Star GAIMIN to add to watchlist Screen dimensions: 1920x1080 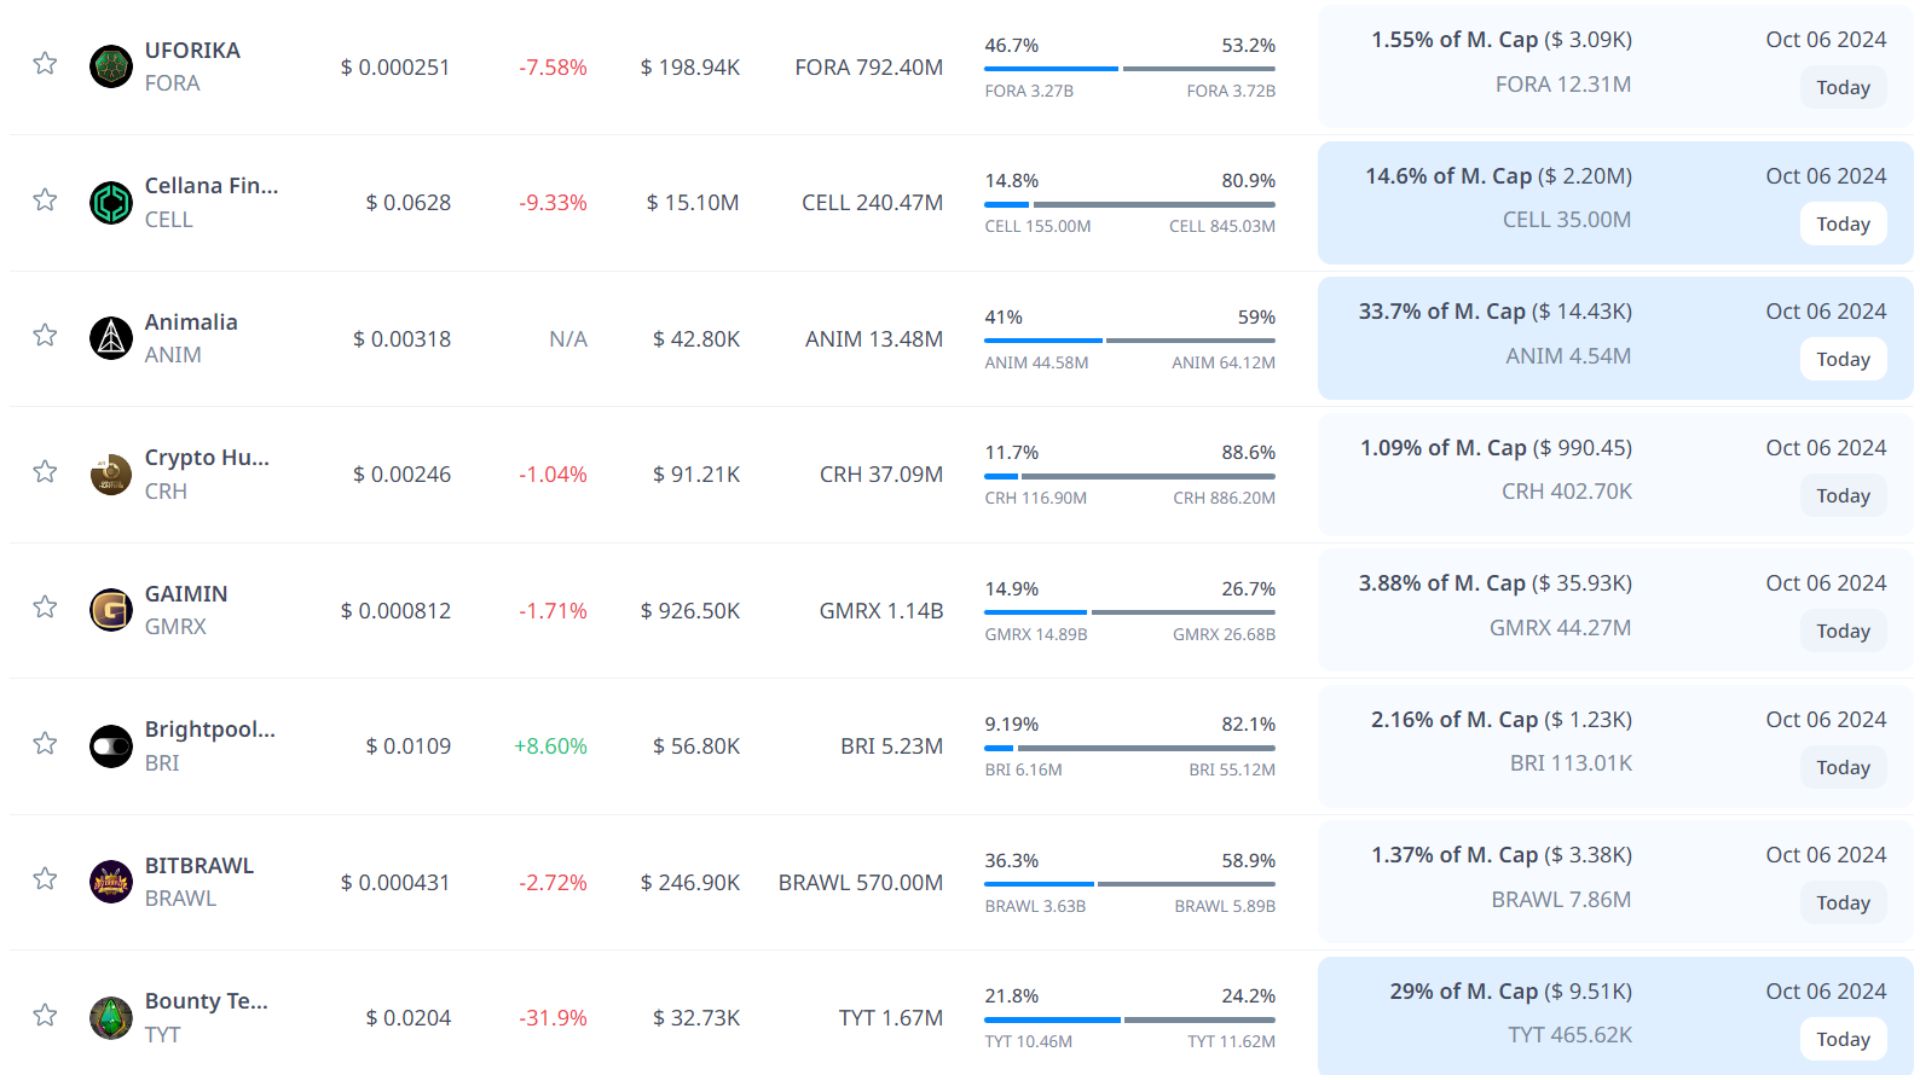(45, 607)
